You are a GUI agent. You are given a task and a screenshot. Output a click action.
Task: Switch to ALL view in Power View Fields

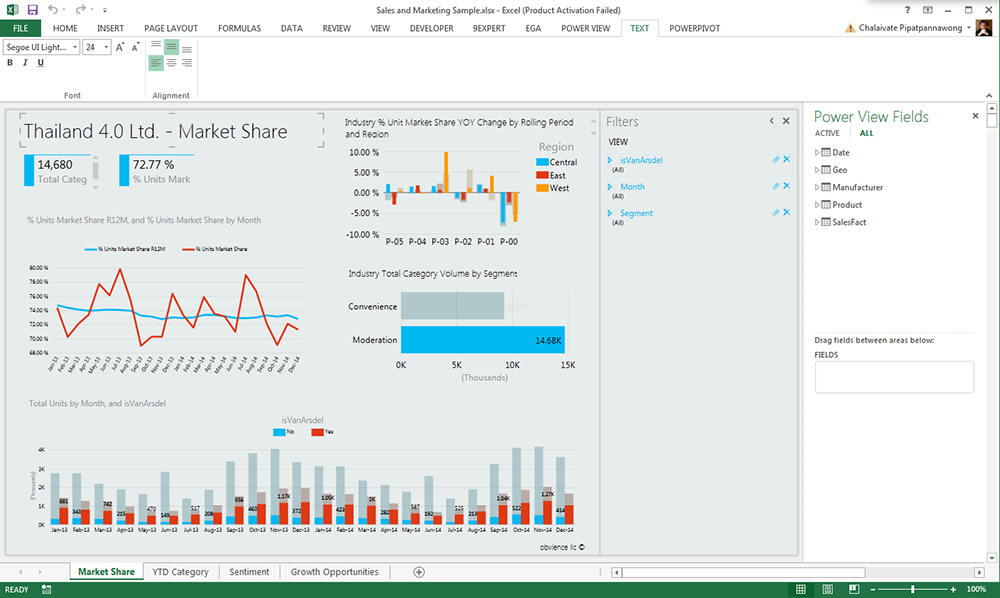866,132
